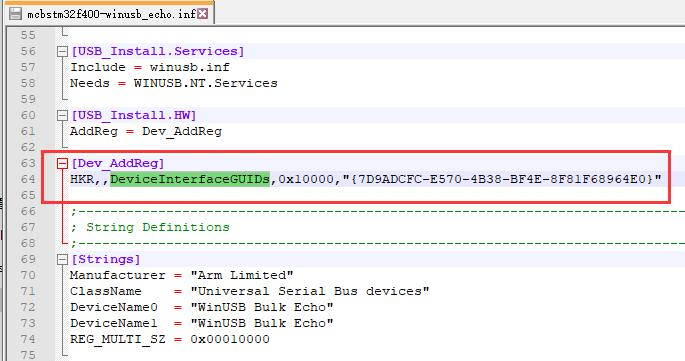Click line number 56 in the margin

[x=28, y=51]
